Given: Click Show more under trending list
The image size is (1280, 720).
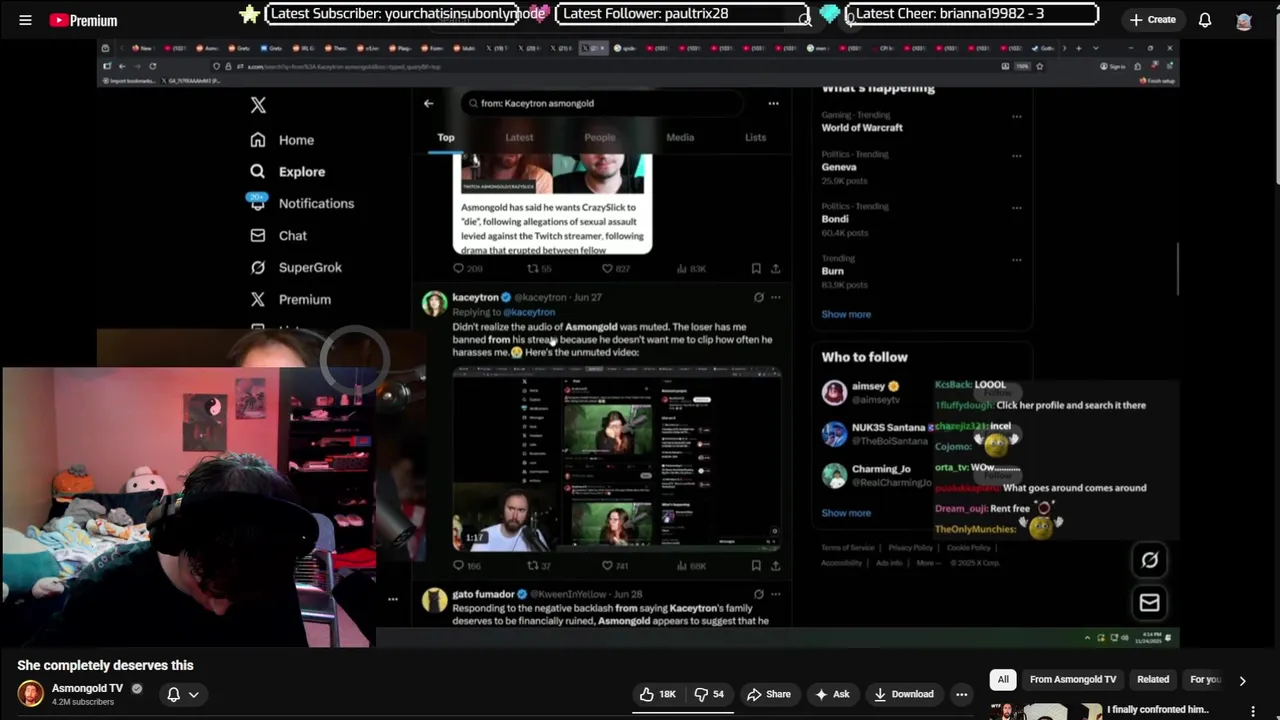Looking at the screenshot, I should click(846, 314).
